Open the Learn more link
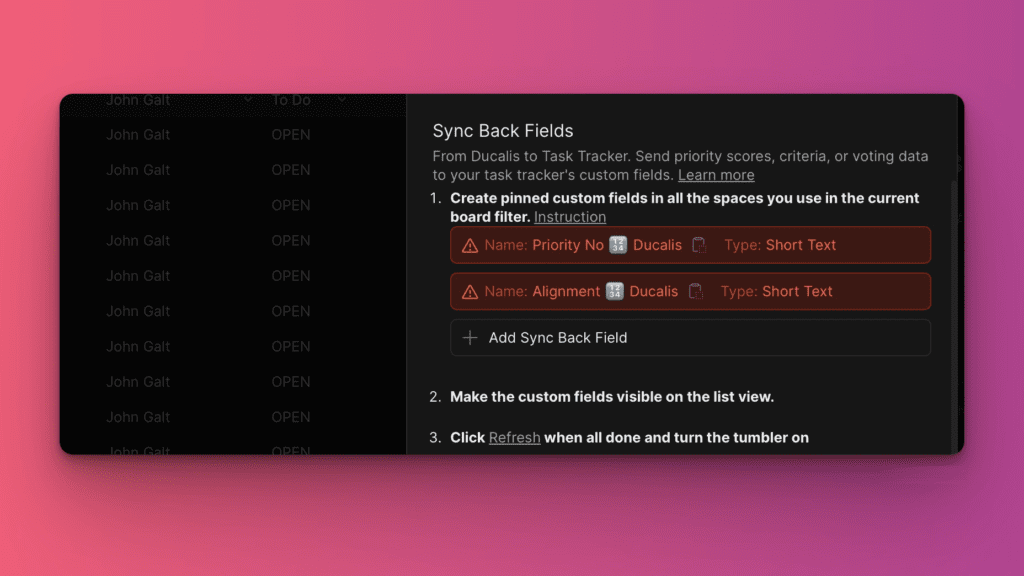Image resolution: width=1024 pixels, height=576 pixels. tap(716, 175)
